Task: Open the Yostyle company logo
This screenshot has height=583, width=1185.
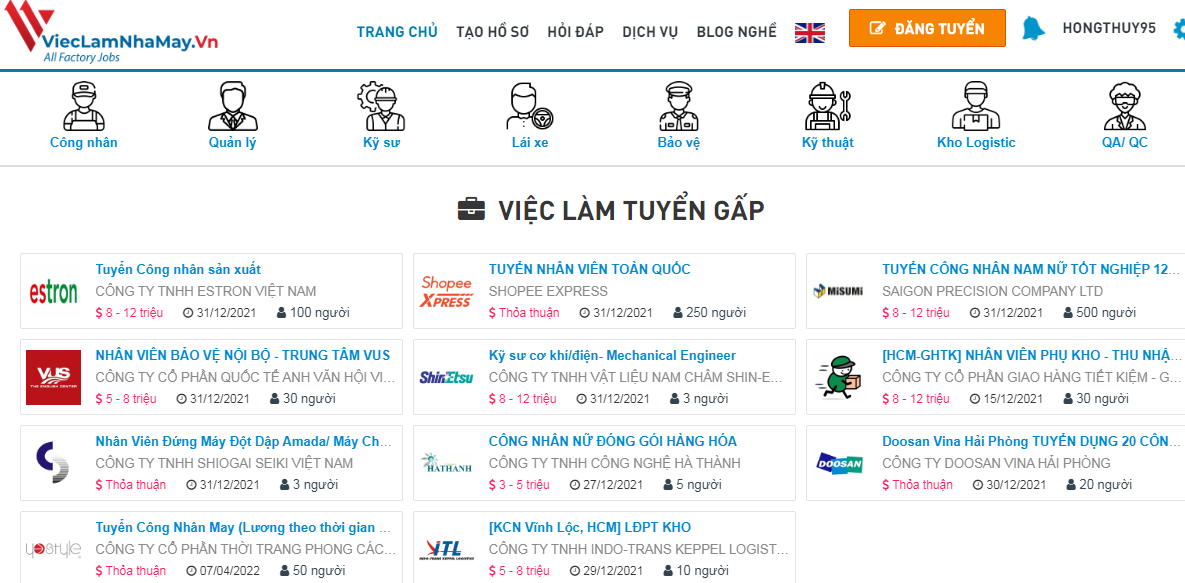Action: (53, 549)
